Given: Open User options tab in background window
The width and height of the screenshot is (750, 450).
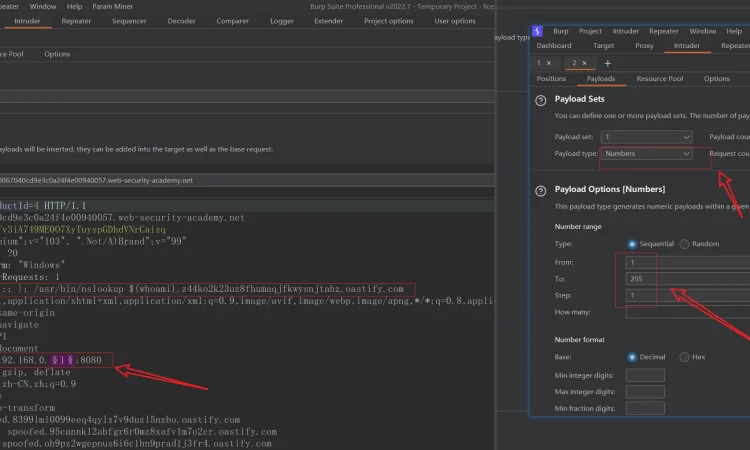Looking at the screenshot, I should click(455, 21).
